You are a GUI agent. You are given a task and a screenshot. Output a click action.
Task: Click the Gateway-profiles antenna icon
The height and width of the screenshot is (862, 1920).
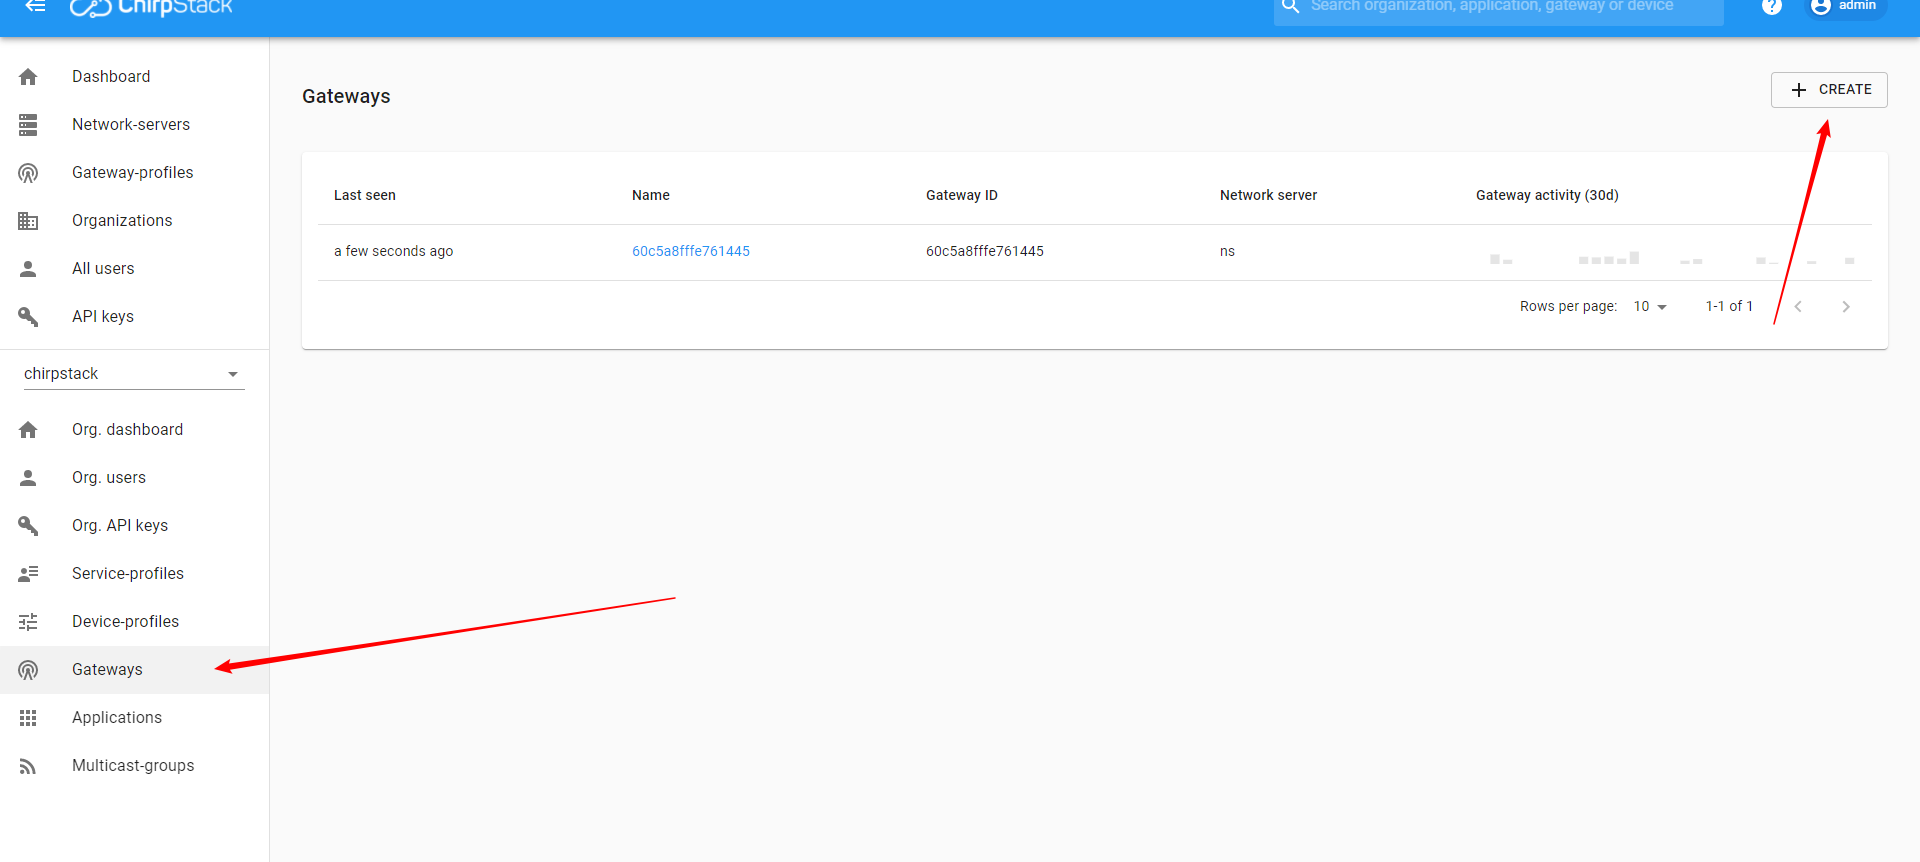coord(28,173)
